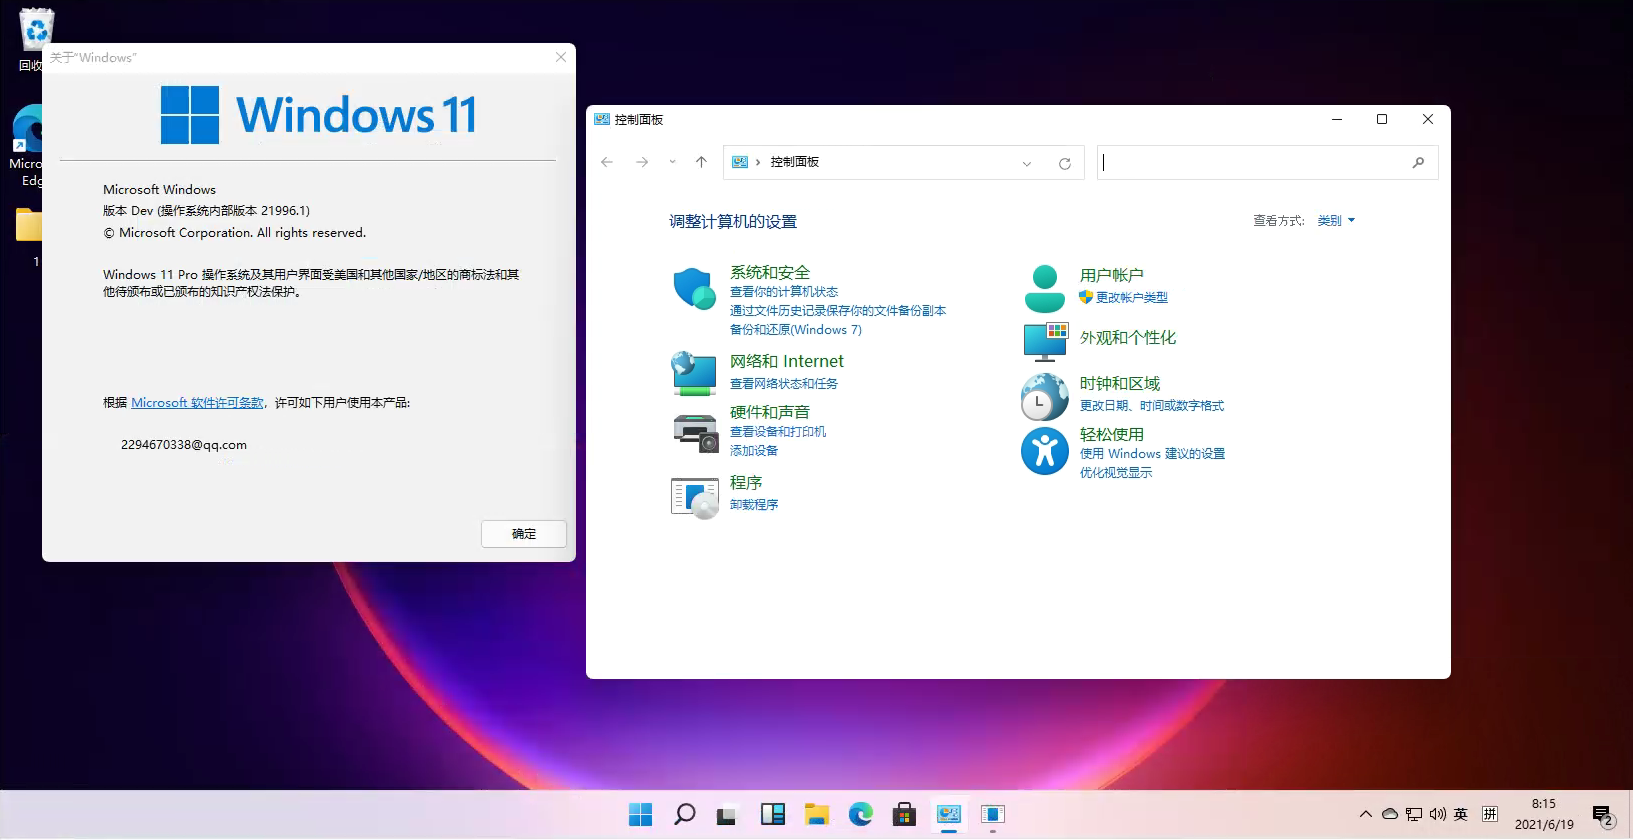Expand the 类别 view-by dropdown
The image size is (1633, 840).
click(1336, 221)
